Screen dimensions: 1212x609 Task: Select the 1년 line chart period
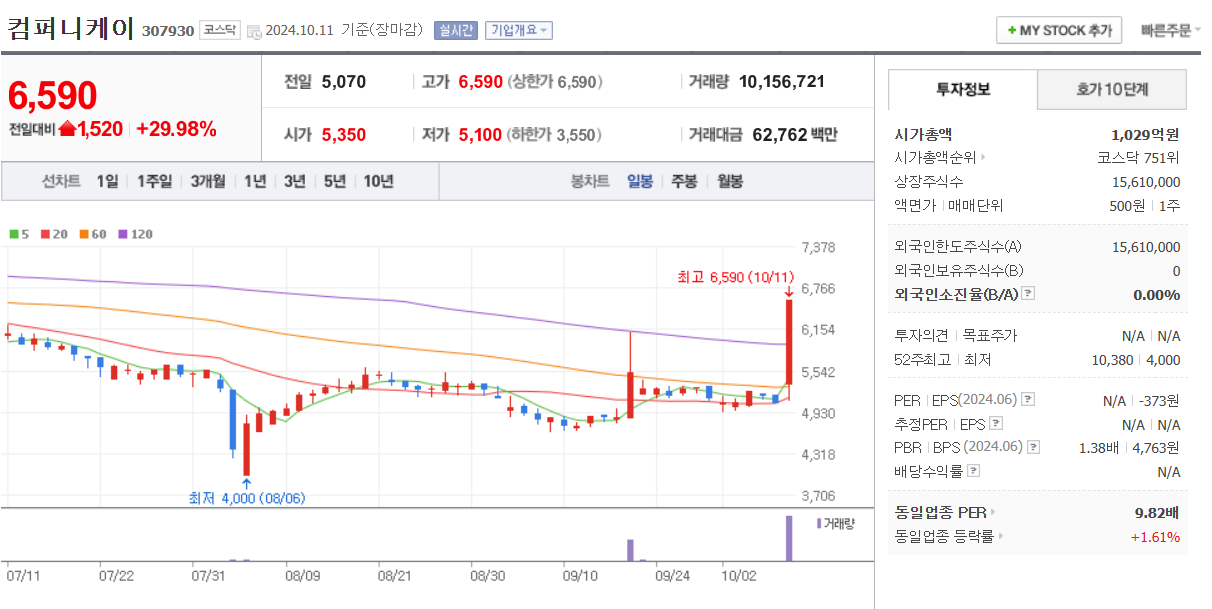pos(255,181)
